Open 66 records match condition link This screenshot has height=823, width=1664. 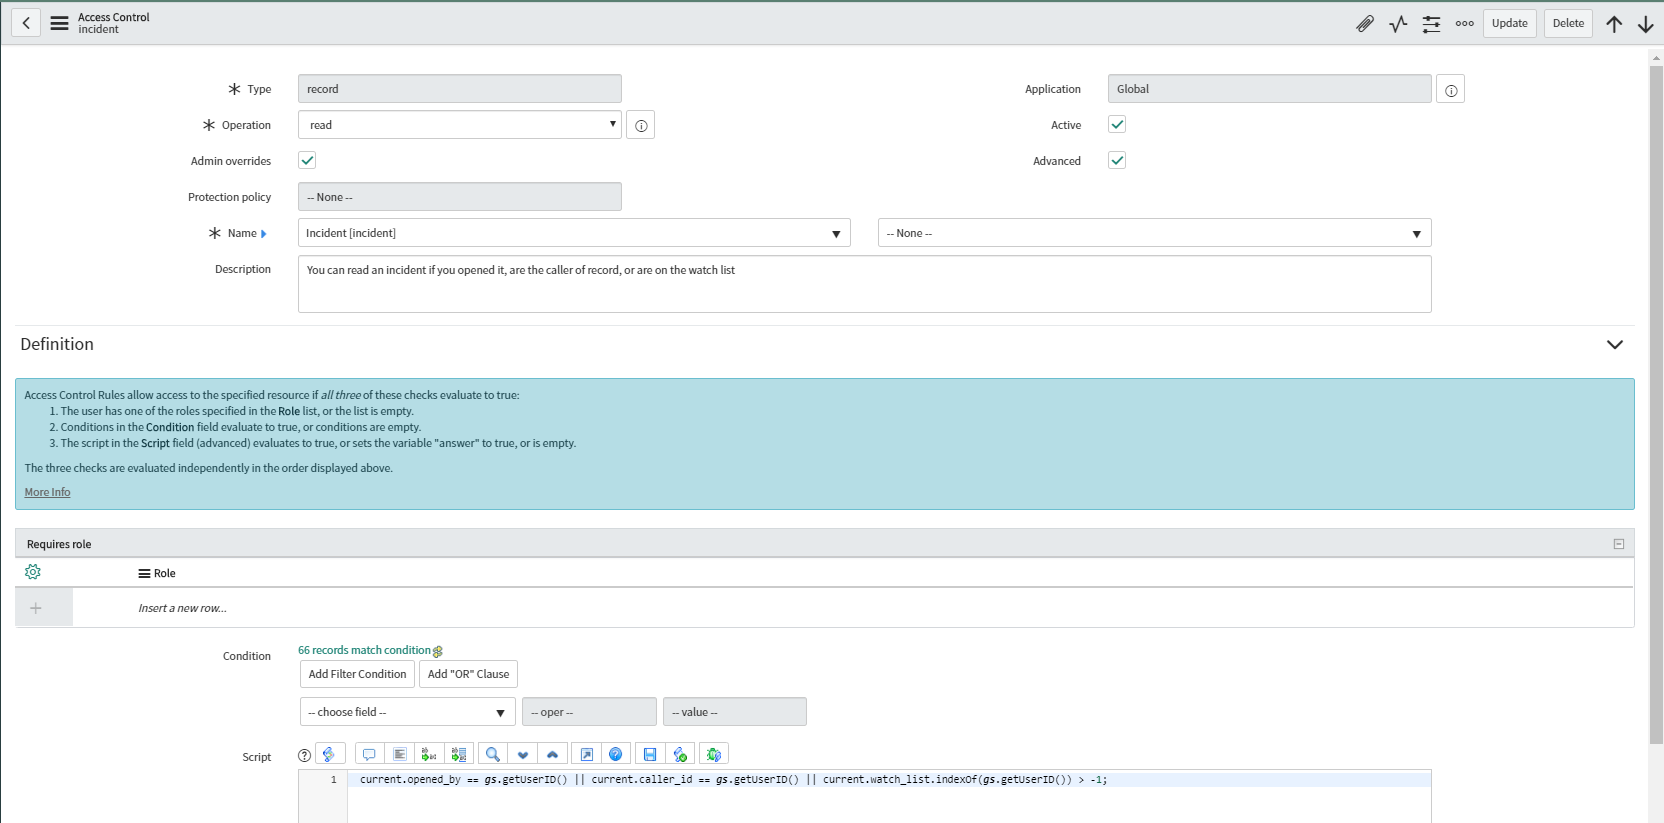(364, 650)
